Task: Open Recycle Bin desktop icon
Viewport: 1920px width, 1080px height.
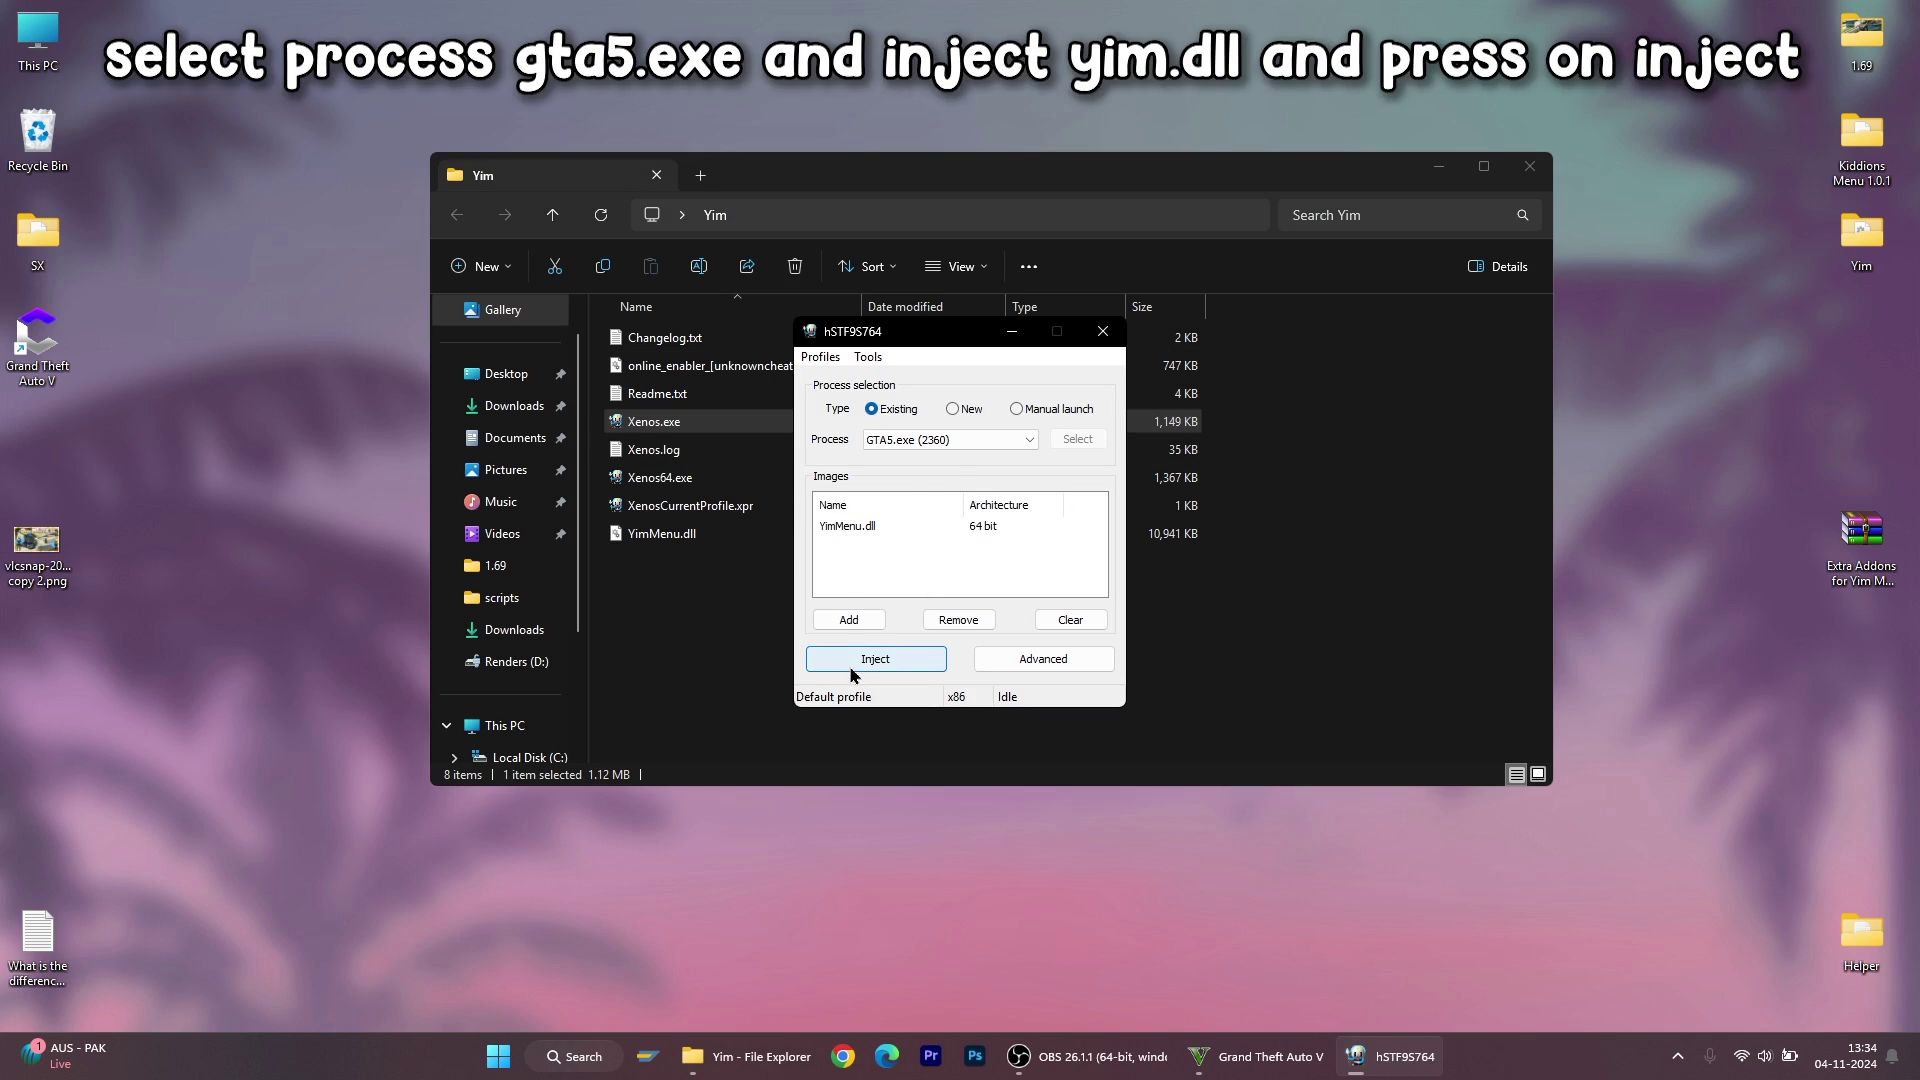Action: pos(38,141)
